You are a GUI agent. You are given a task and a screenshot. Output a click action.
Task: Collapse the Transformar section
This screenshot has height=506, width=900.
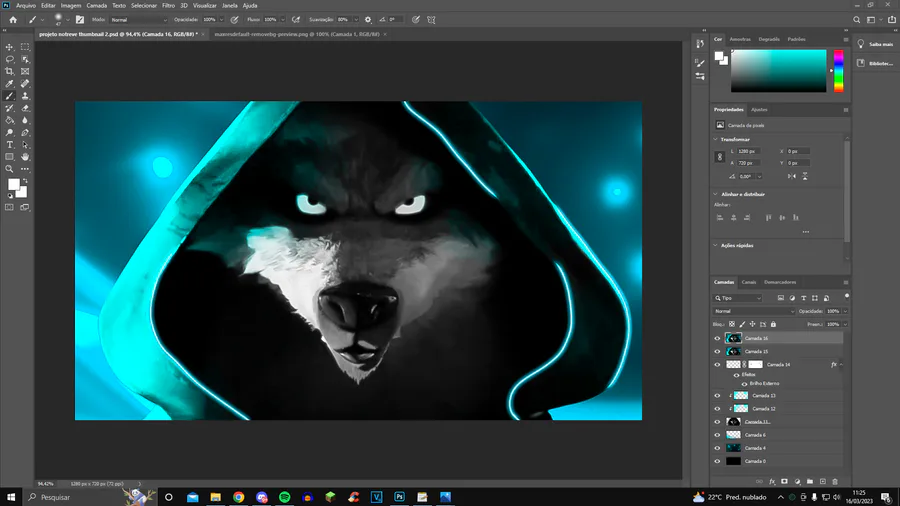[716, 139]
